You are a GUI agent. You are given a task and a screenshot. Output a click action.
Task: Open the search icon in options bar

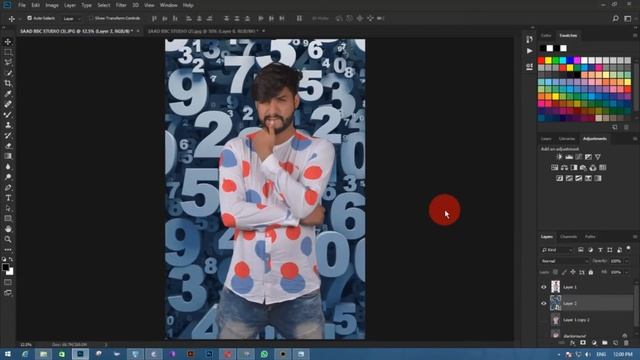[615, 18]
